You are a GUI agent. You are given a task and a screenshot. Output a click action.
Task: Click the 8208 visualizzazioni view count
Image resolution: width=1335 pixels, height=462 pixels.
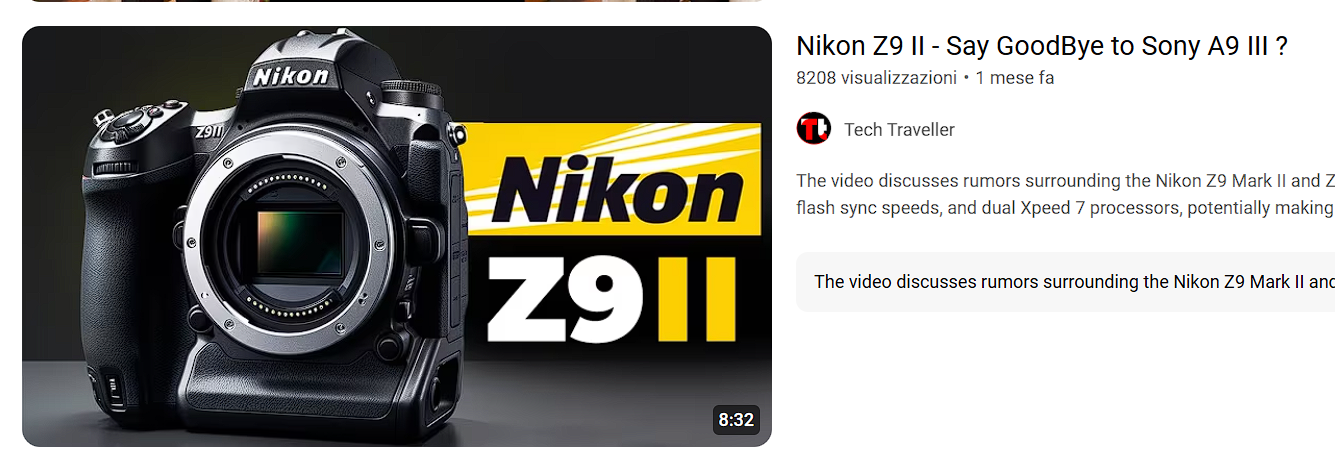(x=876, y=78)
